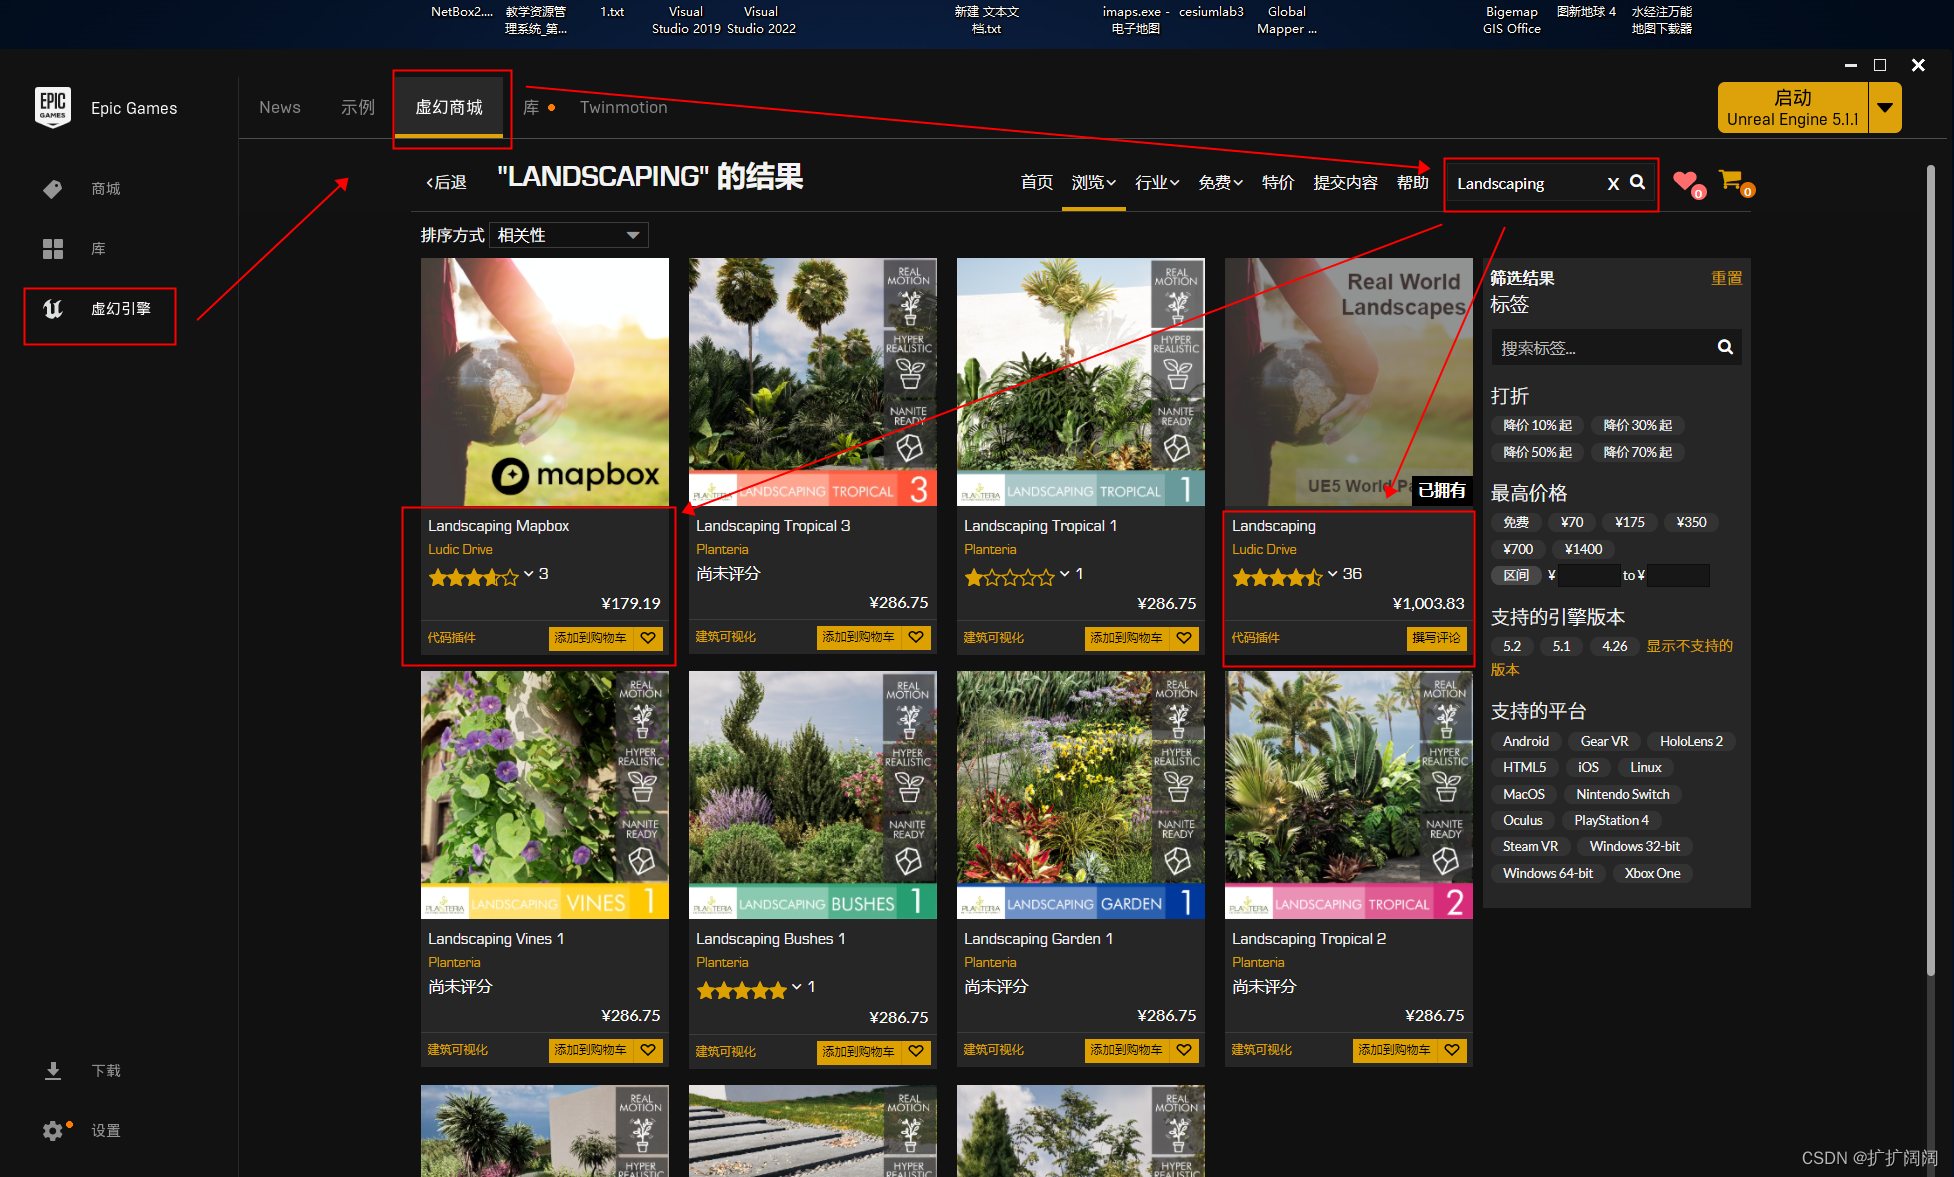The image size is (1954, 1177).
Task: Click 重置 to reset filters
Action: (1727, 277)
